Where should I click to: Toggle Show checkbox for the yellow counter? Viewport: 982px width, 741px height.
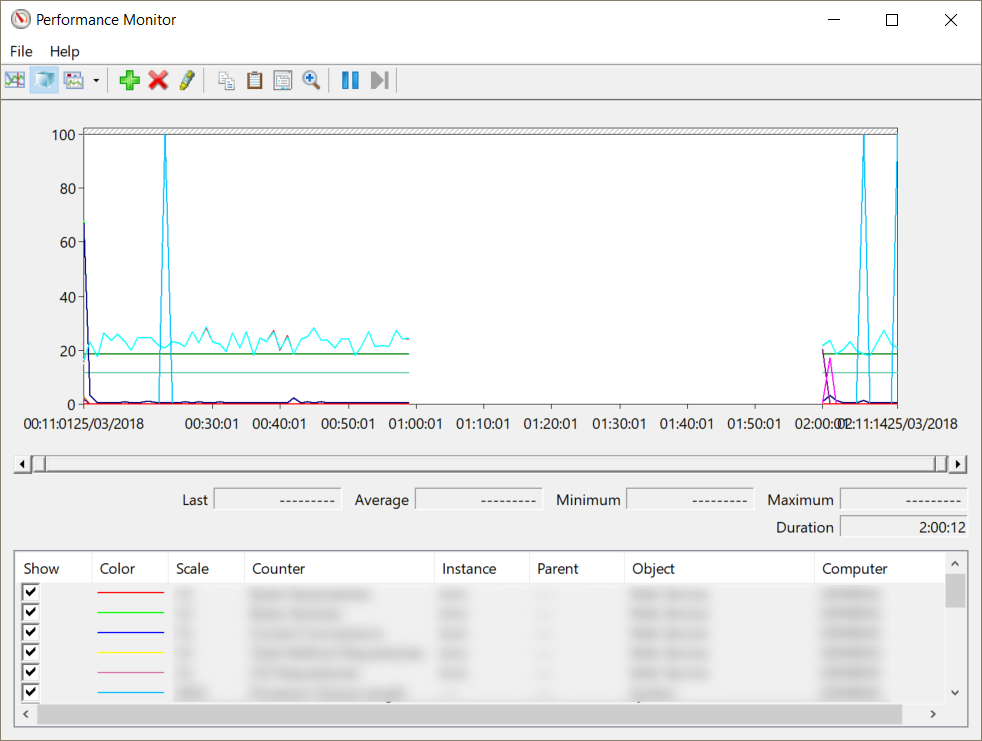[31, 652]
